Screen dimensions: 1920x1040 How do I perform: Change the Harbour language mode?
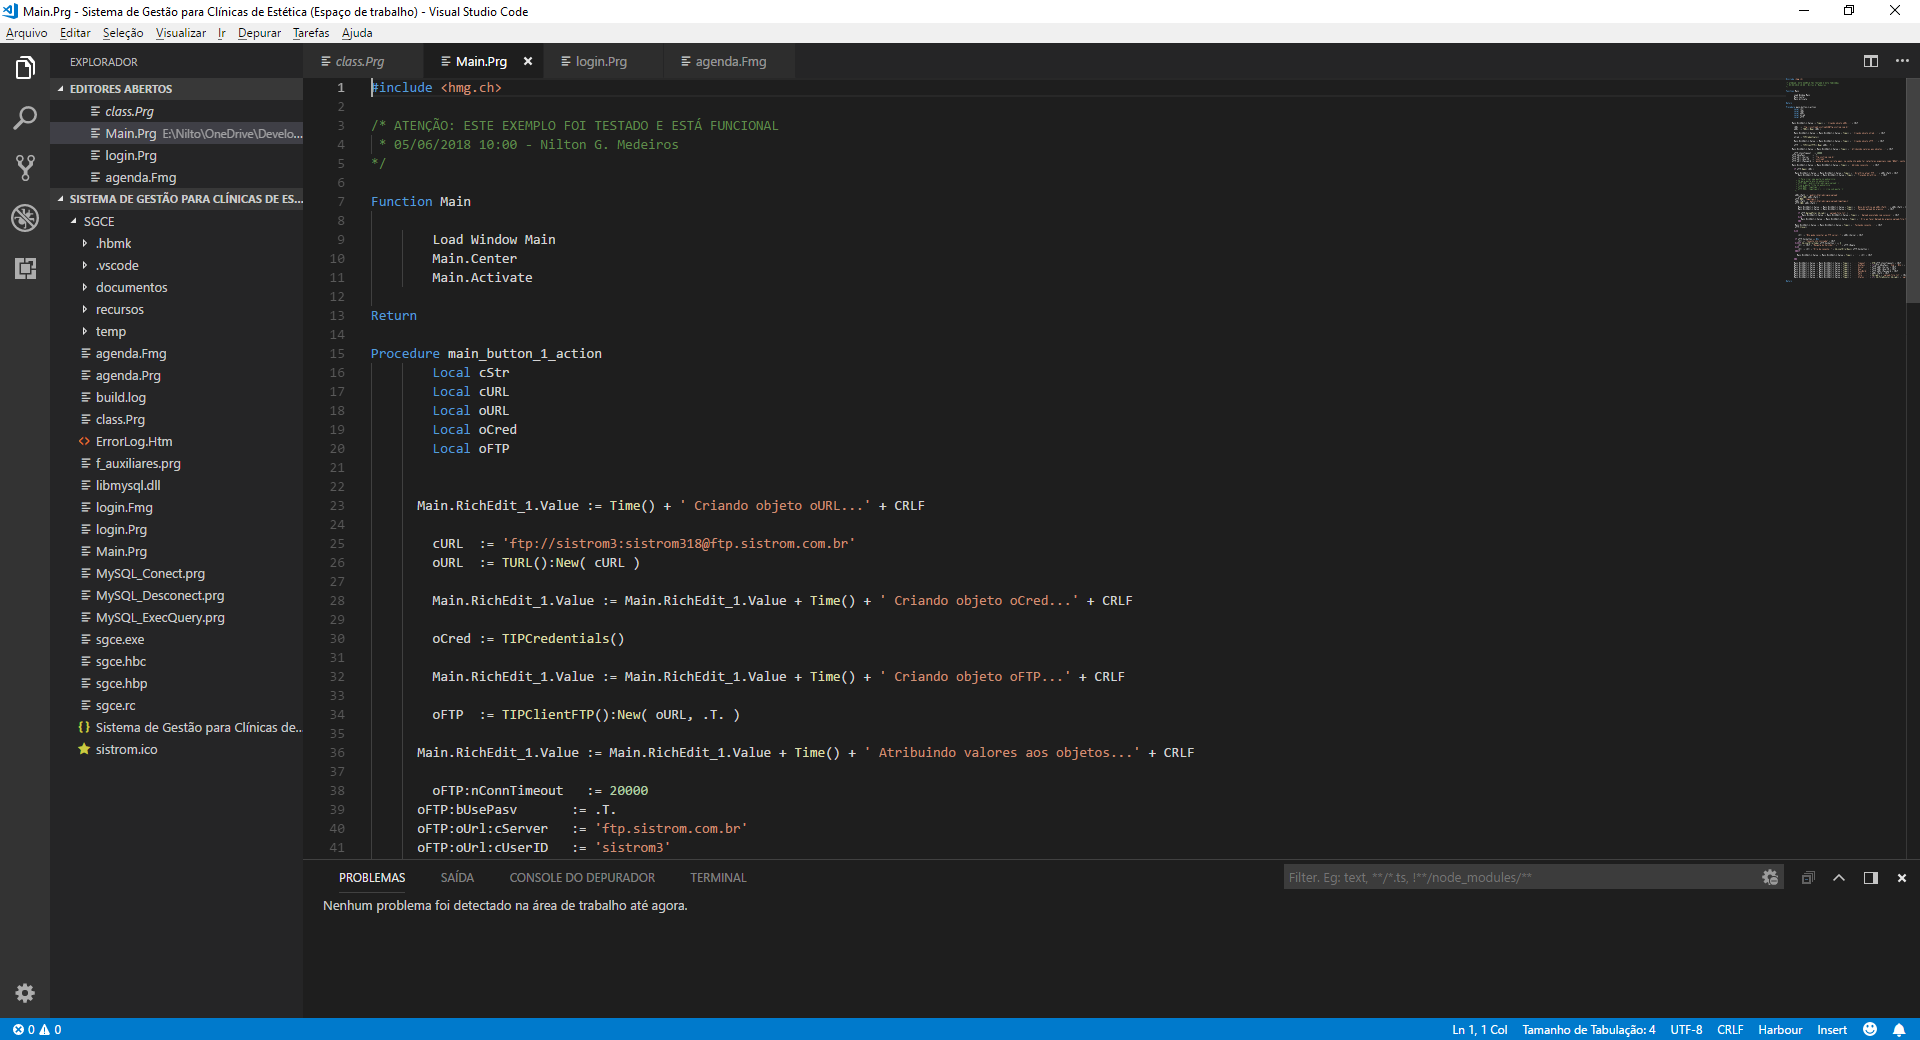coord(1779,1029)
